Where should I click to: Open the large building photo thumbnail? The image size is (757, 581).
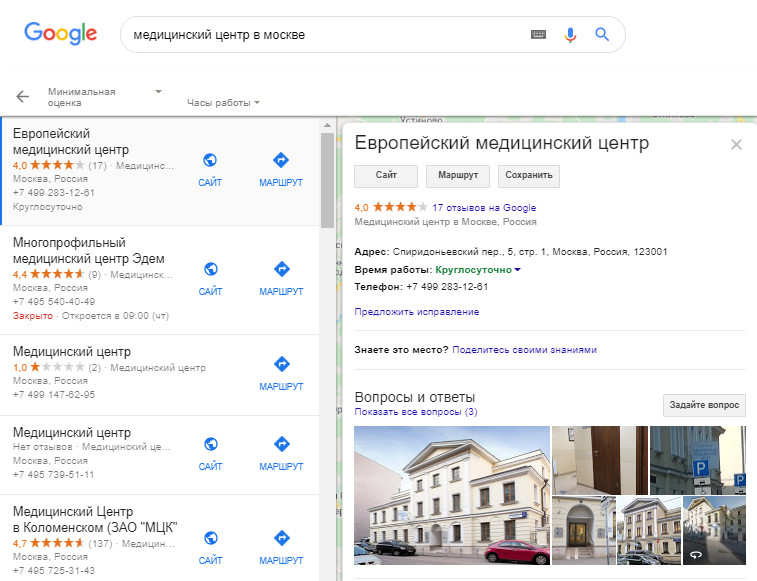coord(451,496)
